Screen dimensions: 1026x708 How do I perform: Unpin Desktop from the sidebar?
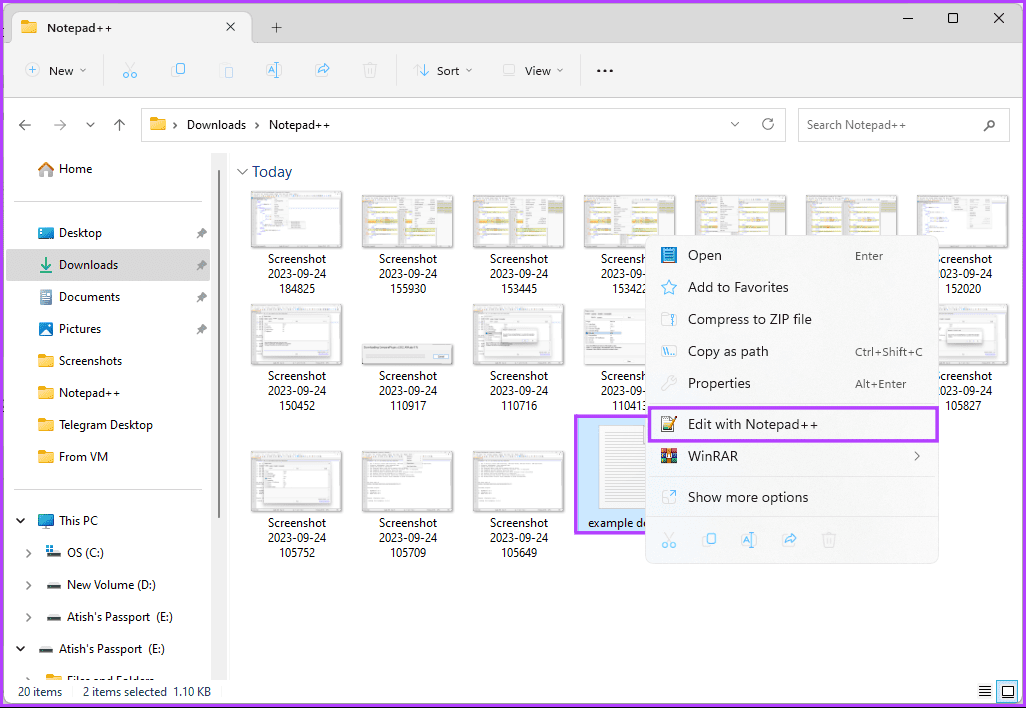pyautogui.click(x=199, y=232)
